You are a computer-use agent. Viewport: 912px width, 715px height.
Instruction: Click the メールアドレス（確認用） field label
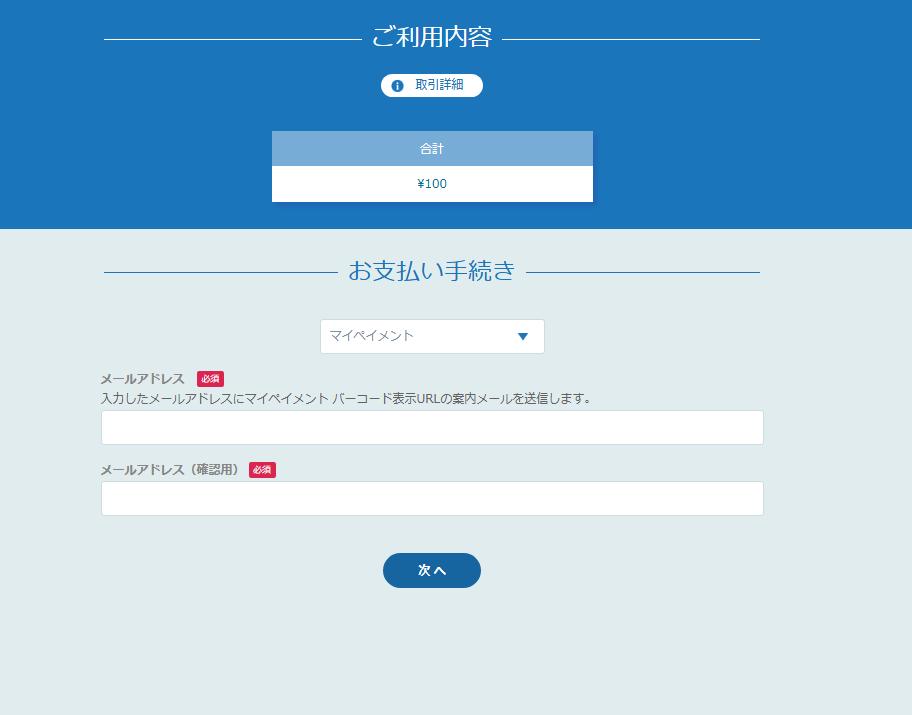170,470
